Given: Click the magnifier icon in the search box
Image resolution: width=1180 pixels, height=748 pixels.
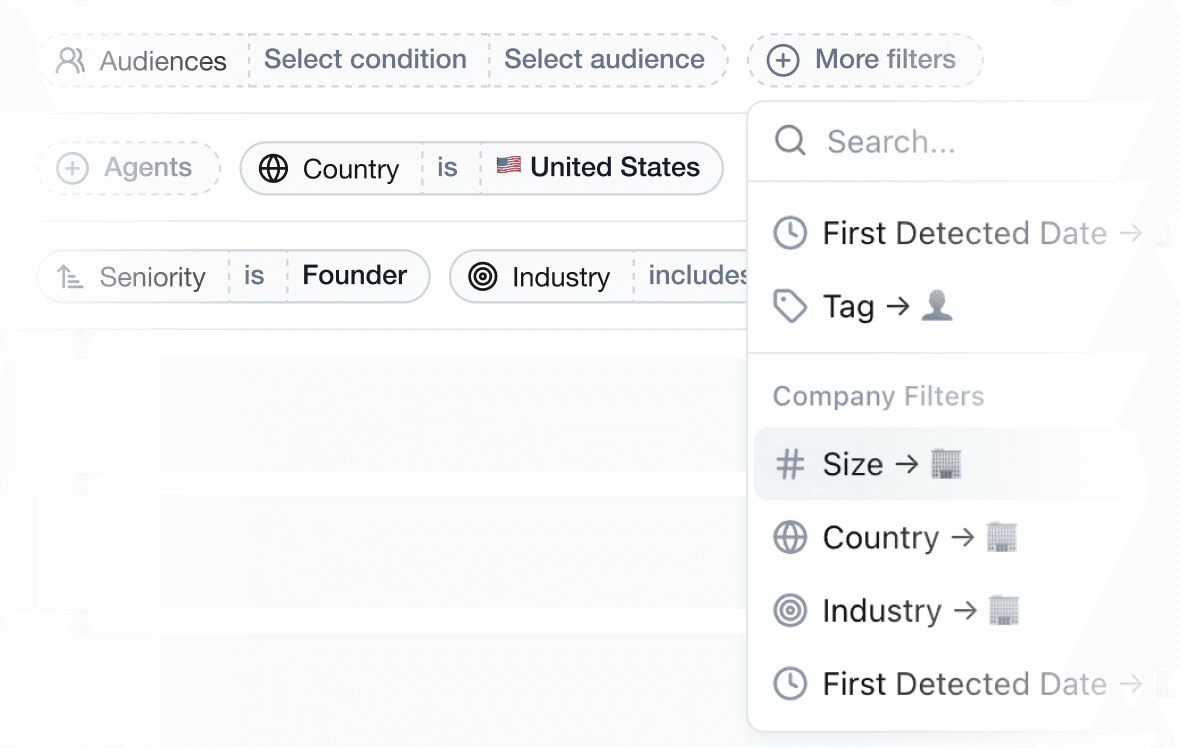Looking at the screenshot, I should click(790, 141).
